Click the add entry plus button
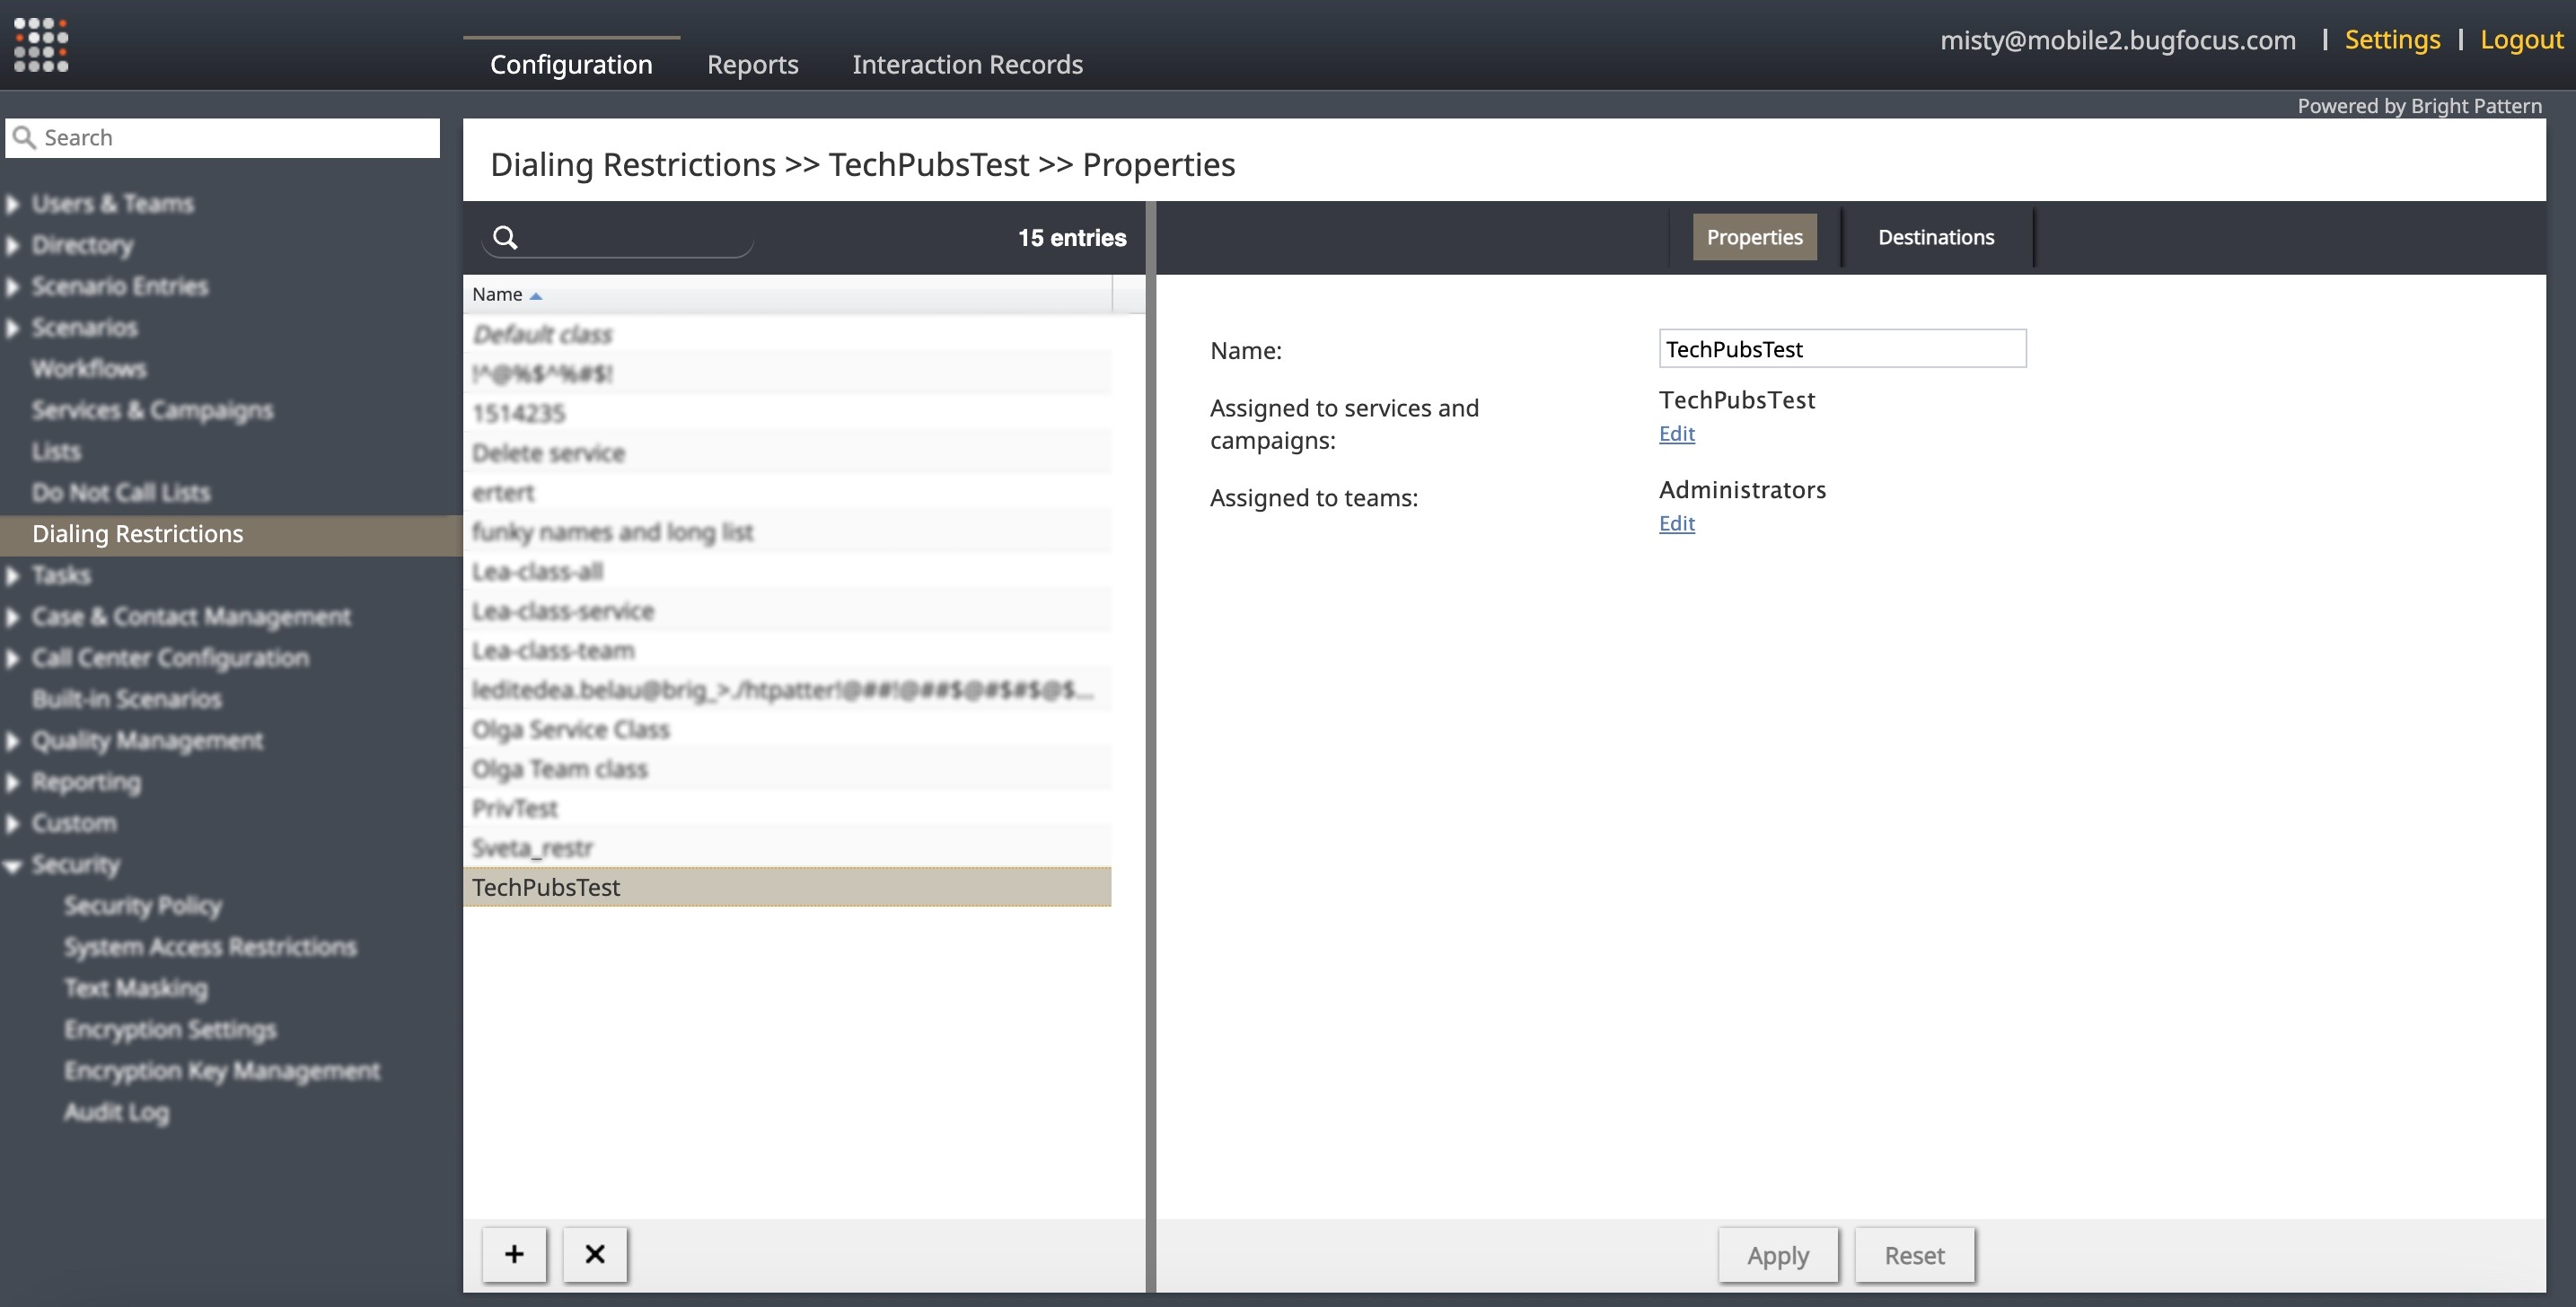The height and width of the screenshot is (1307, 2576). (514, 1254)
